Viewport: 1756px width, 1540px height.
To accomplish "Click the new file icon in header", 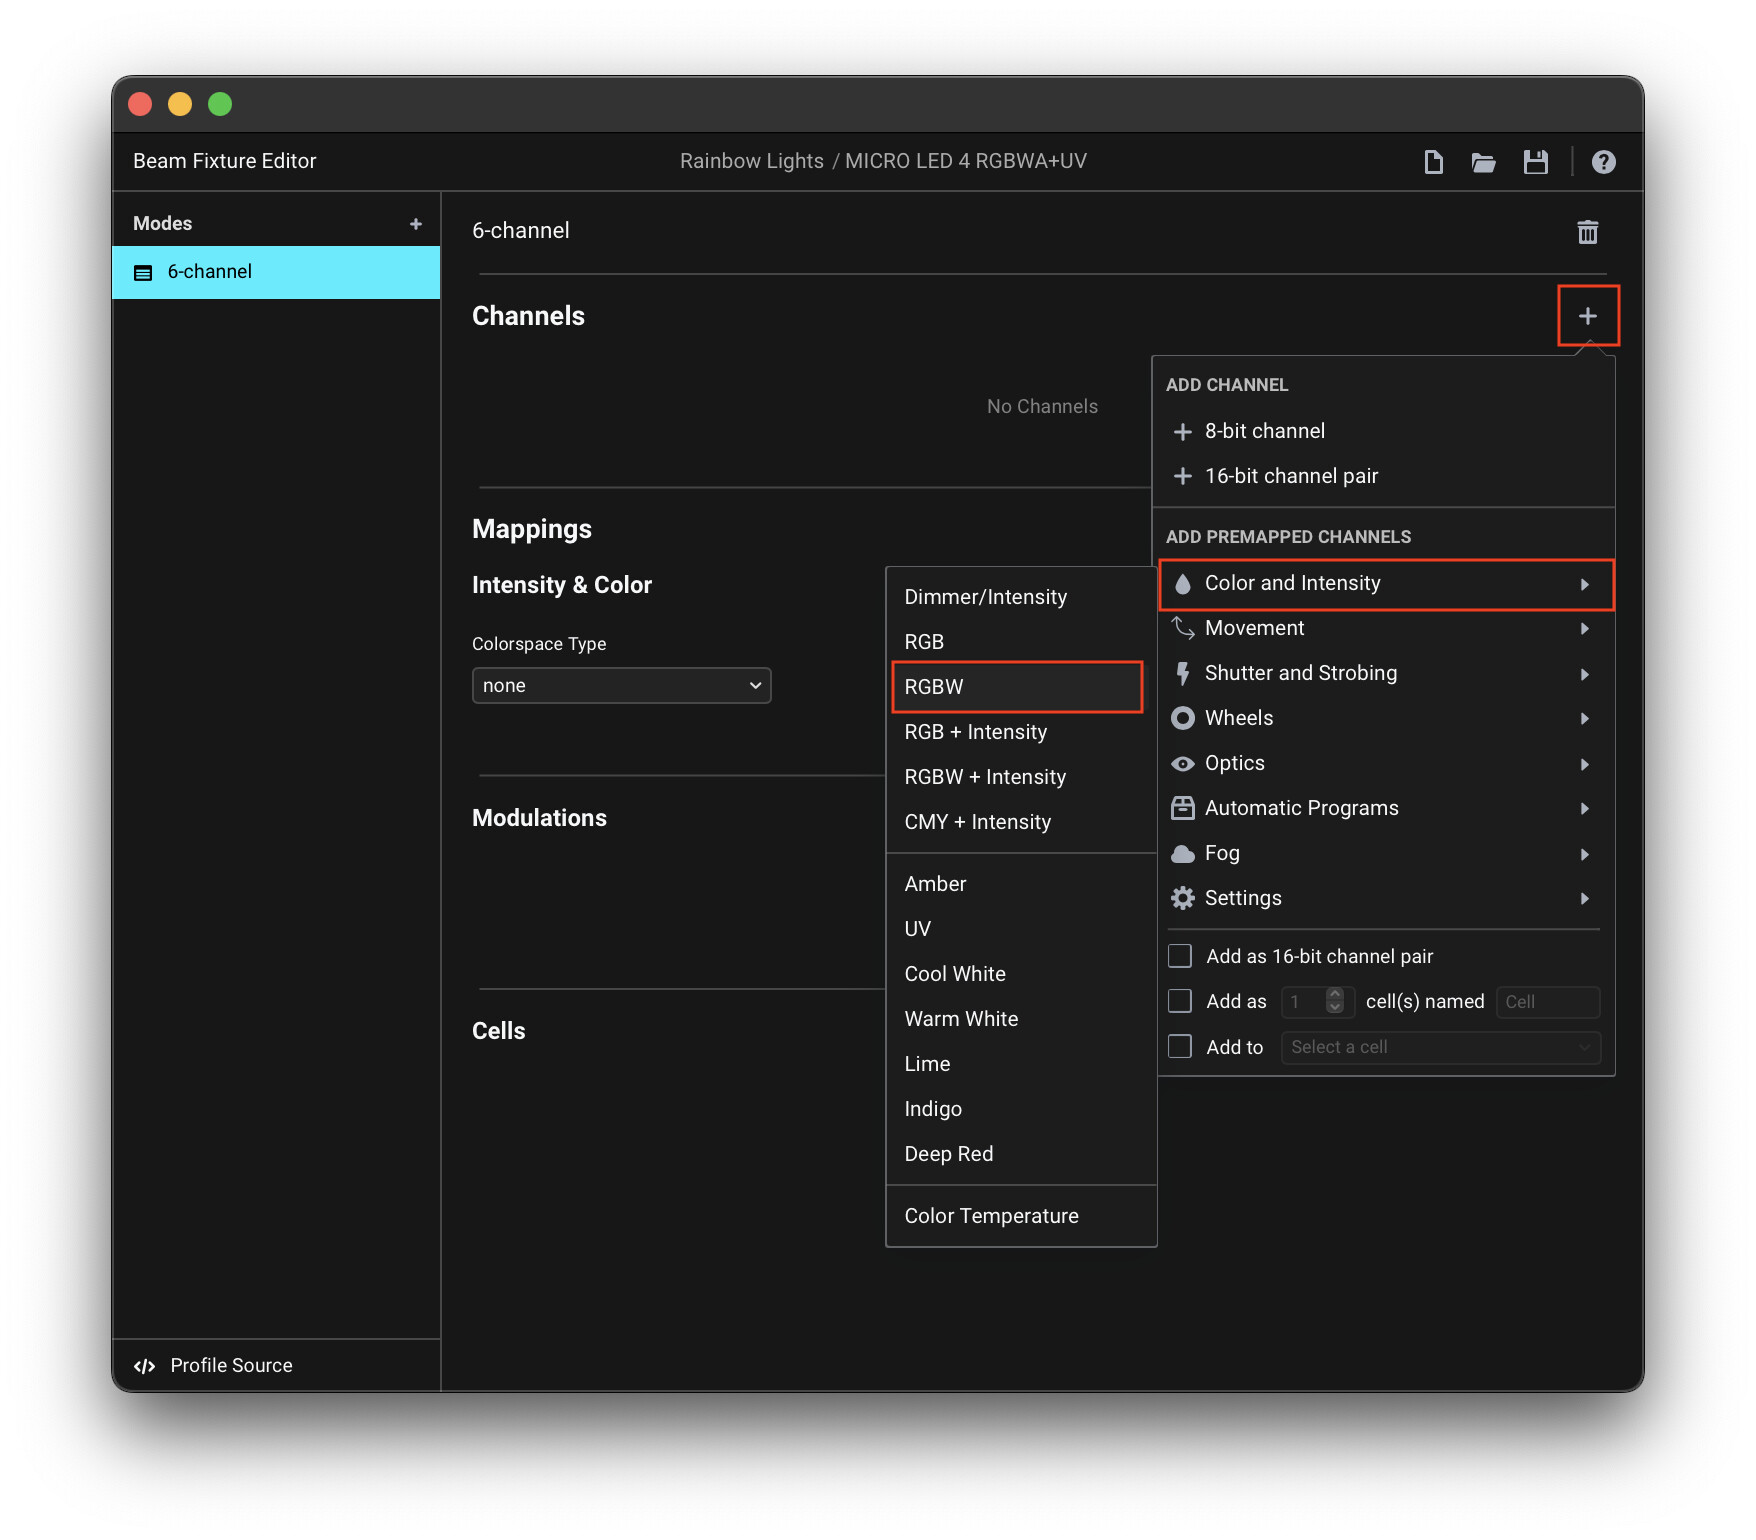I will pyautogui.click(x=1433, y=162).
